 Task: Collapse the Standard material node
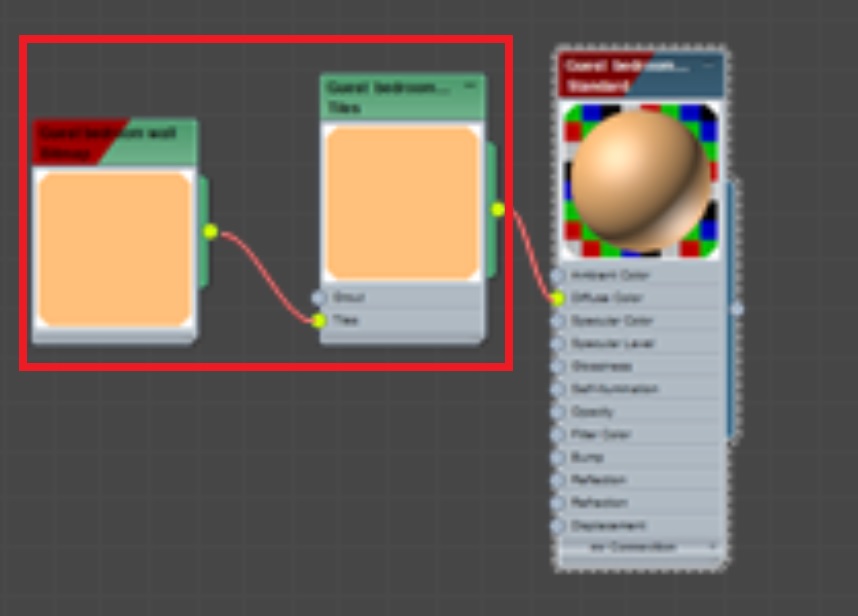(x=707, y=63)
